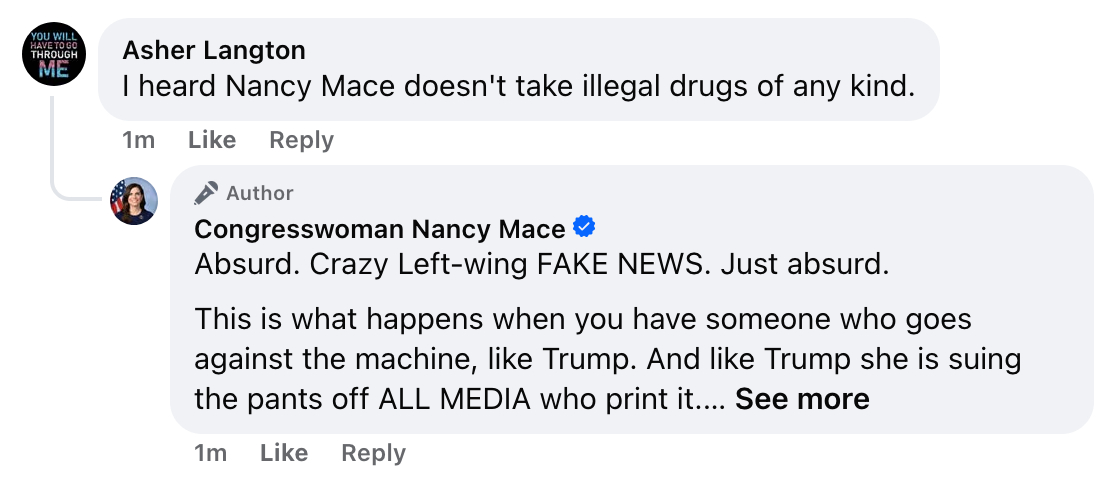This screenshot has width=1110, height=486.
Task: Click Asher Langton's profile picture
Action: 54,53
